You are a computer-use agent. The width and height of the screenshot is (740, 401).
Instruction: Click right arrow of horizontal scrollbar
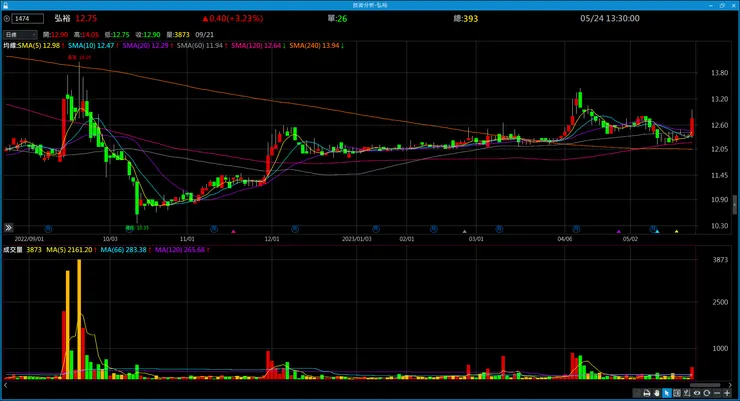pyautogui.click(x=730, y=385)
